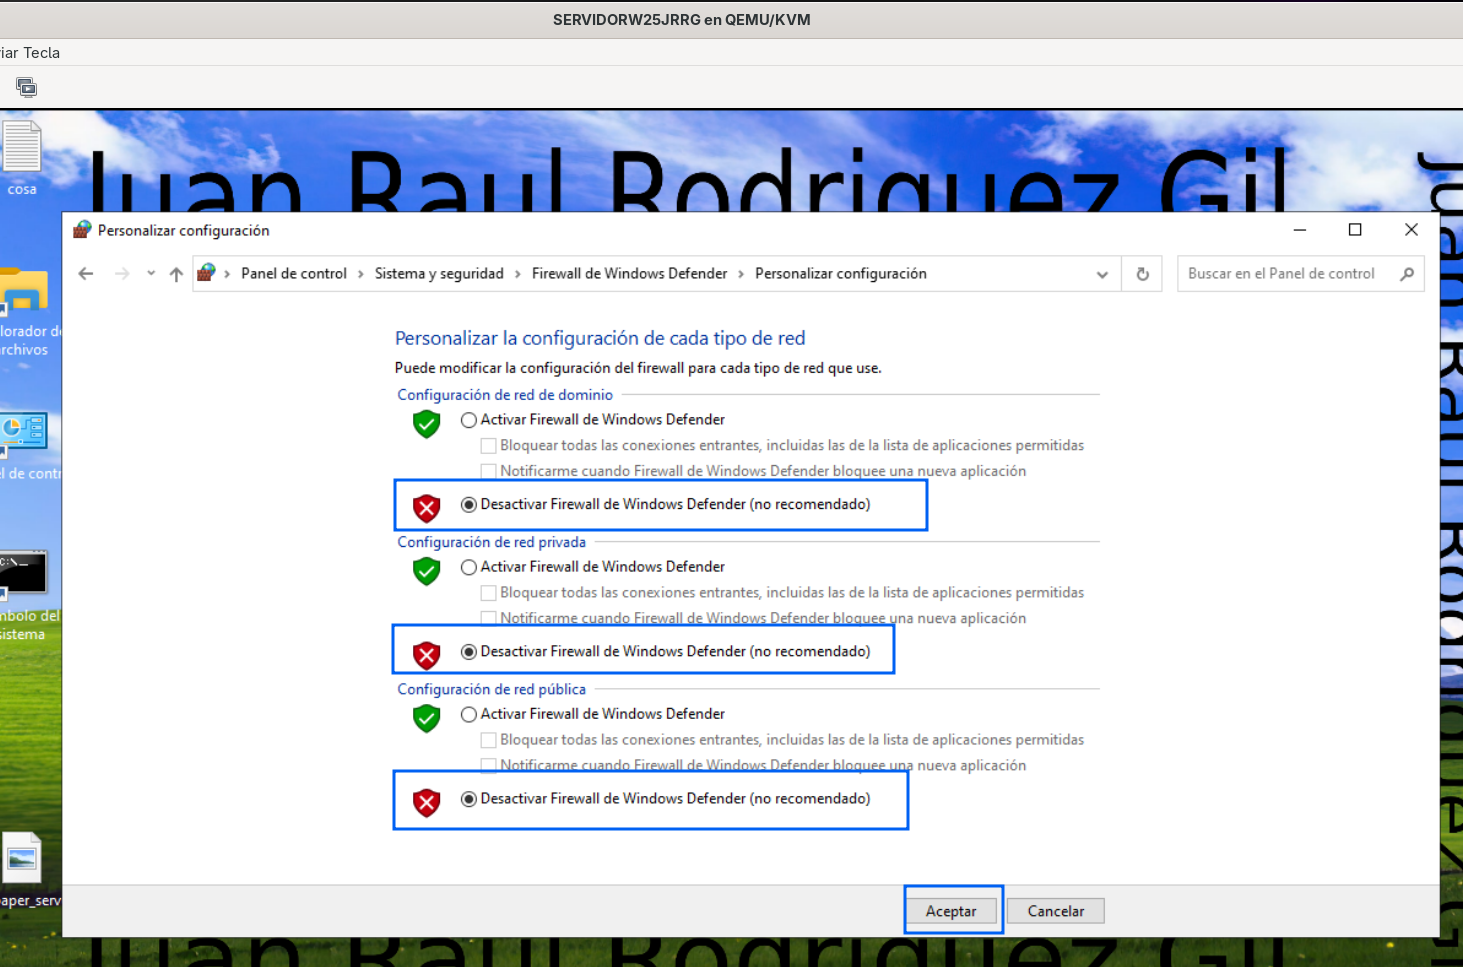
Task: Expand the address bar history dropdown
Action: pyautogui.click(x=1102, y=274)
